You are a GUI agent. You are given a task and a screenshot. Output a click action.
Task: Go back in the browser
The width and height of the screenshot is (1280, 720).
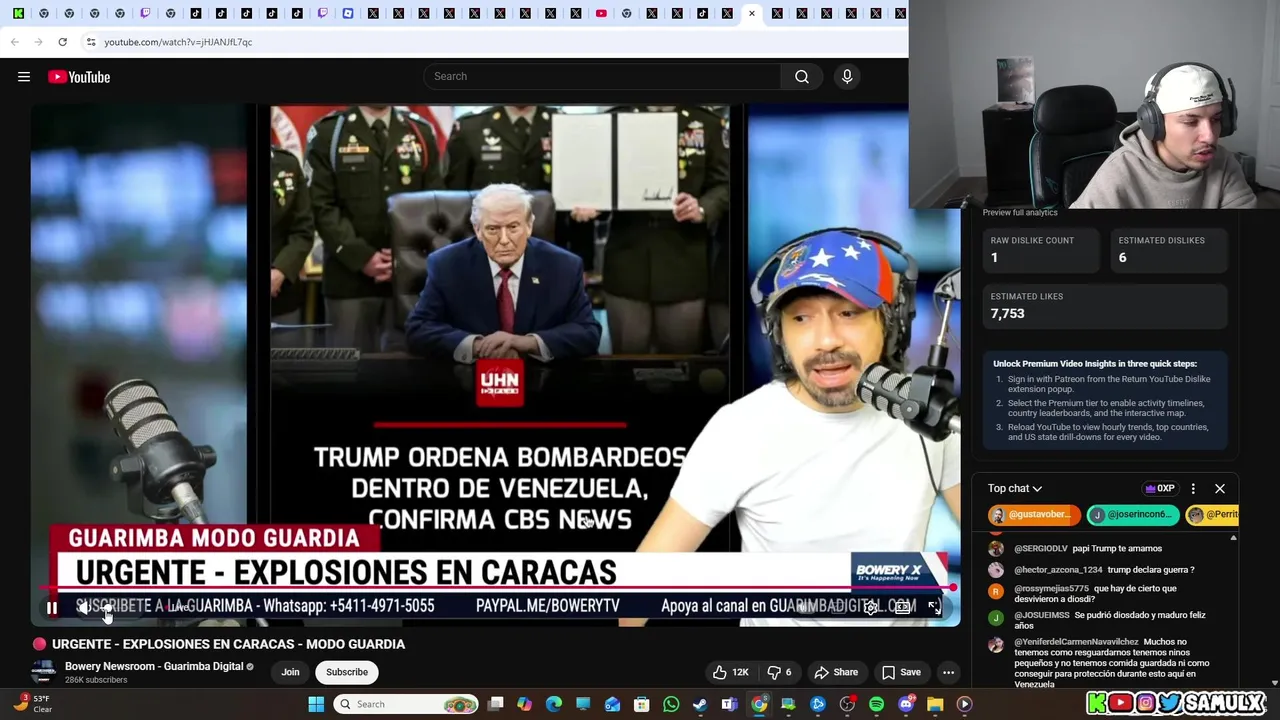[14, 42]
